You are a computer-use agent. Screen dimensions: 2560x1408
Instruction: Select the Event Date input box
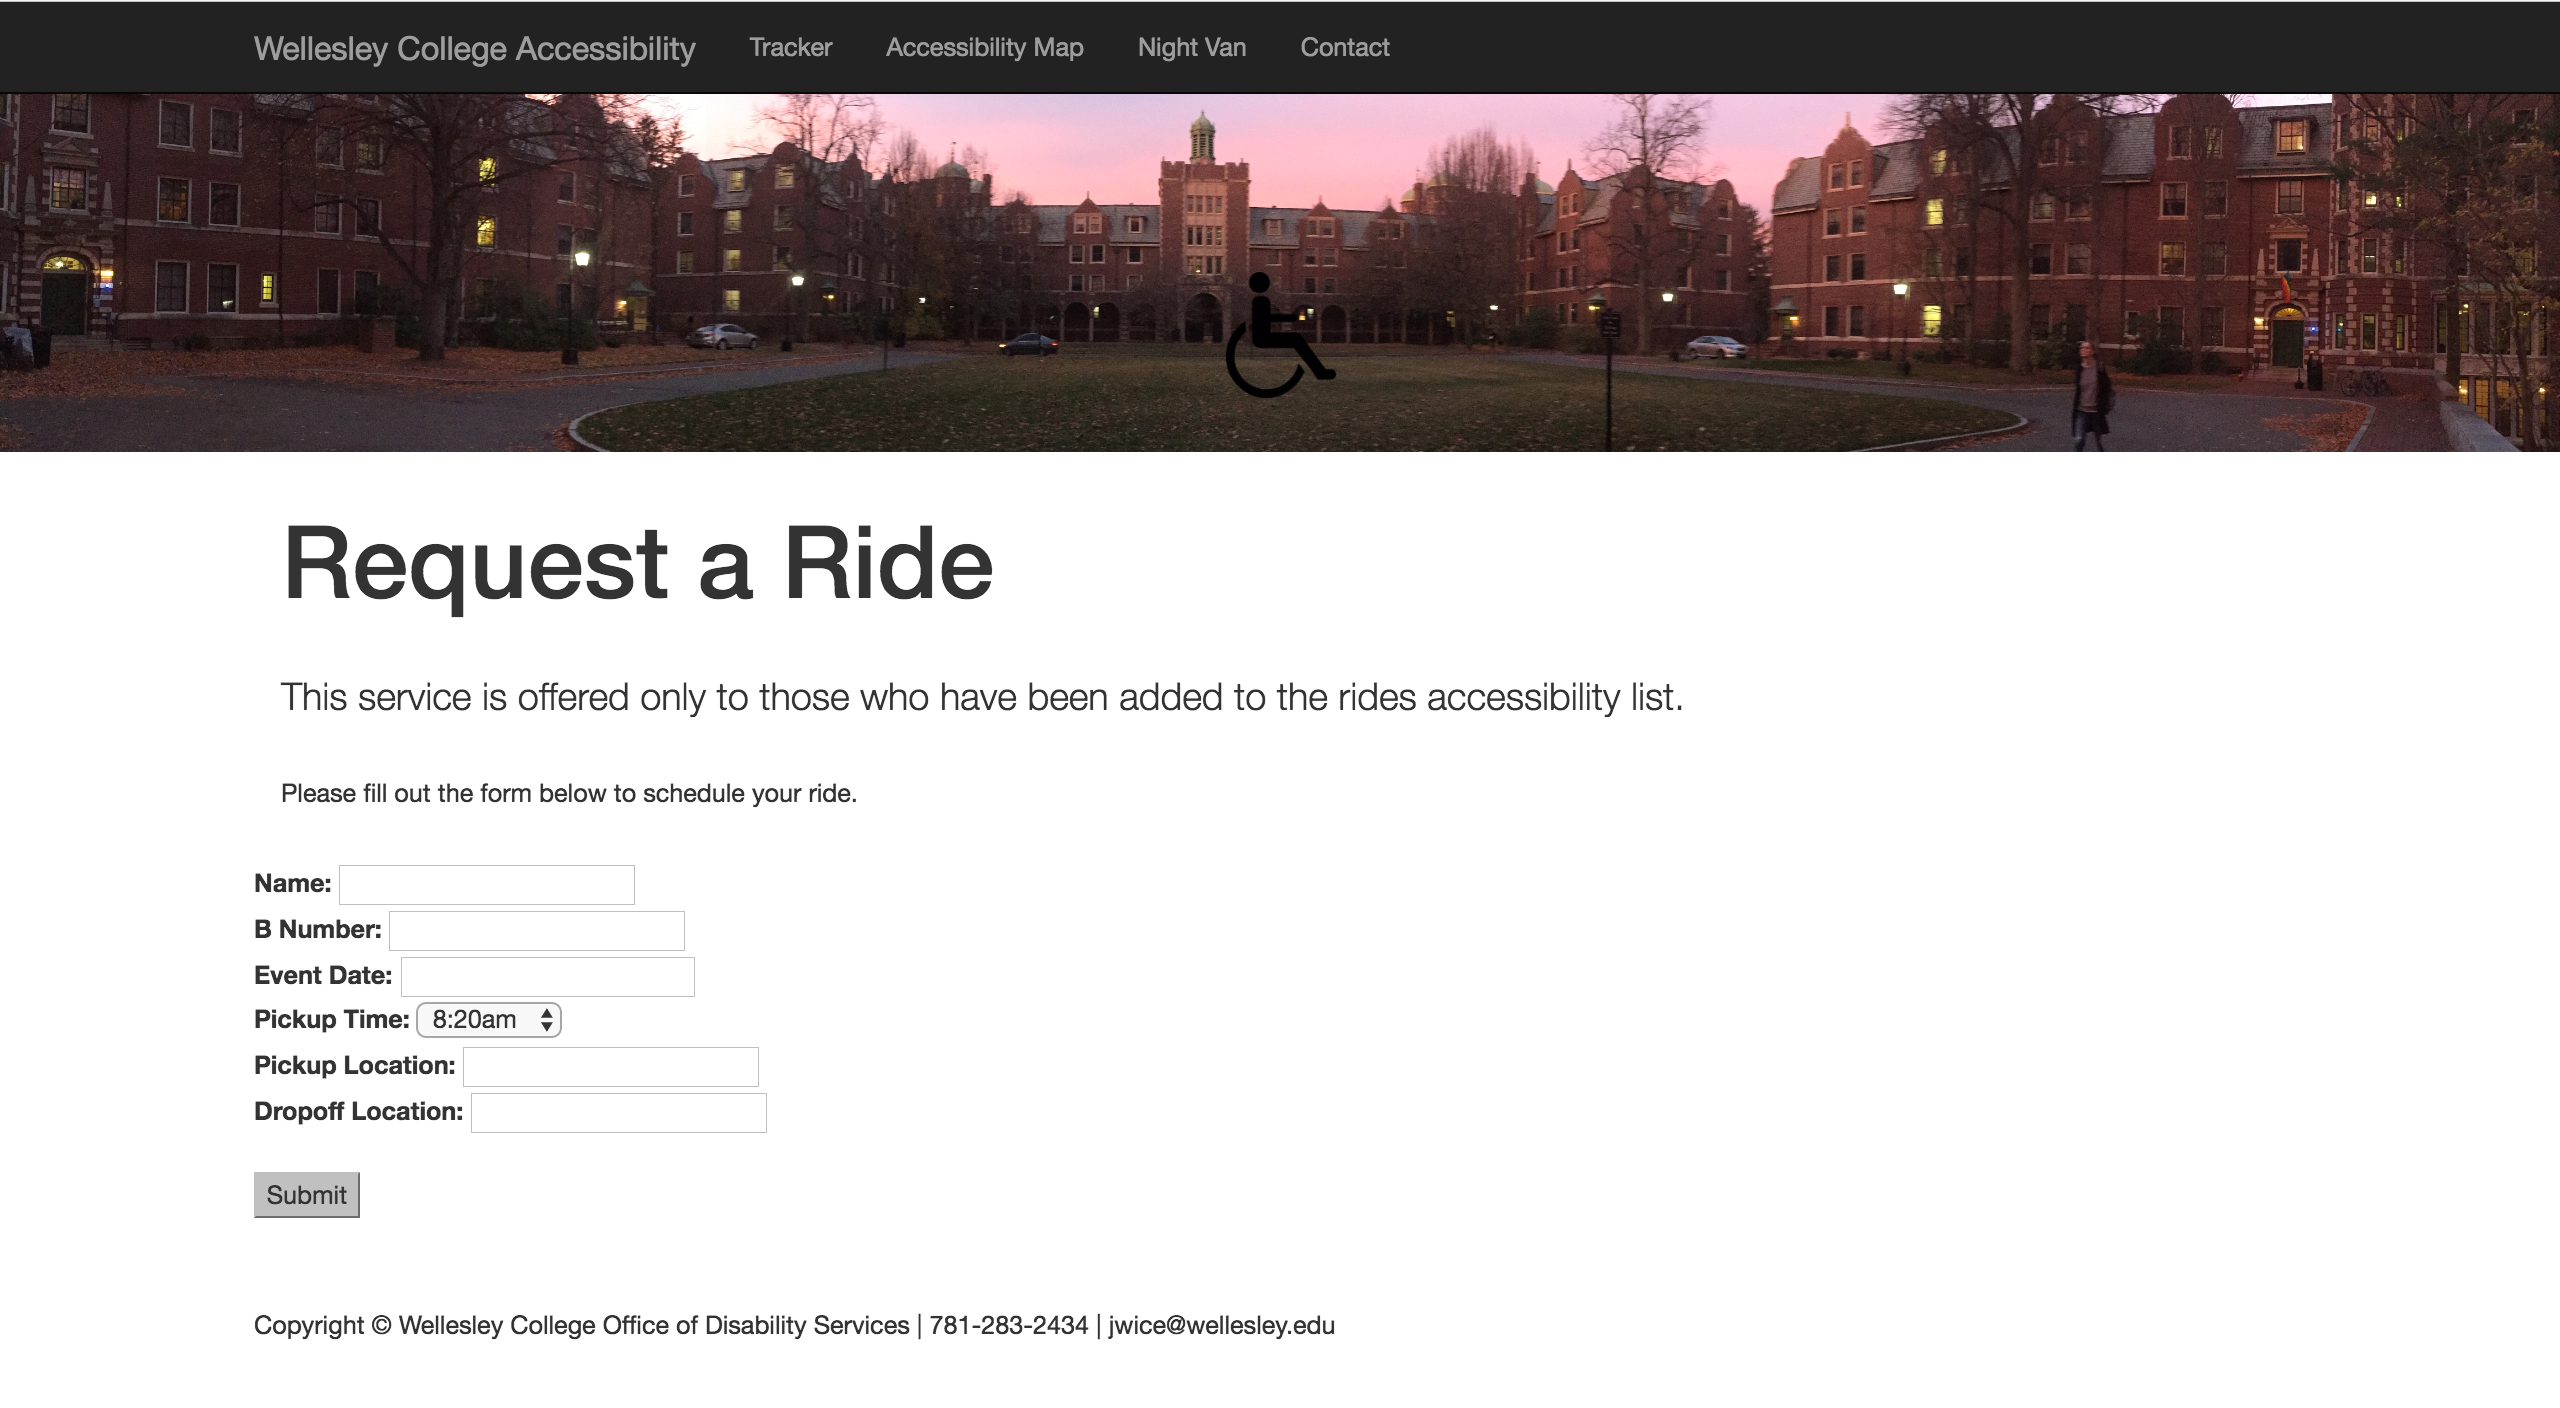547,977
